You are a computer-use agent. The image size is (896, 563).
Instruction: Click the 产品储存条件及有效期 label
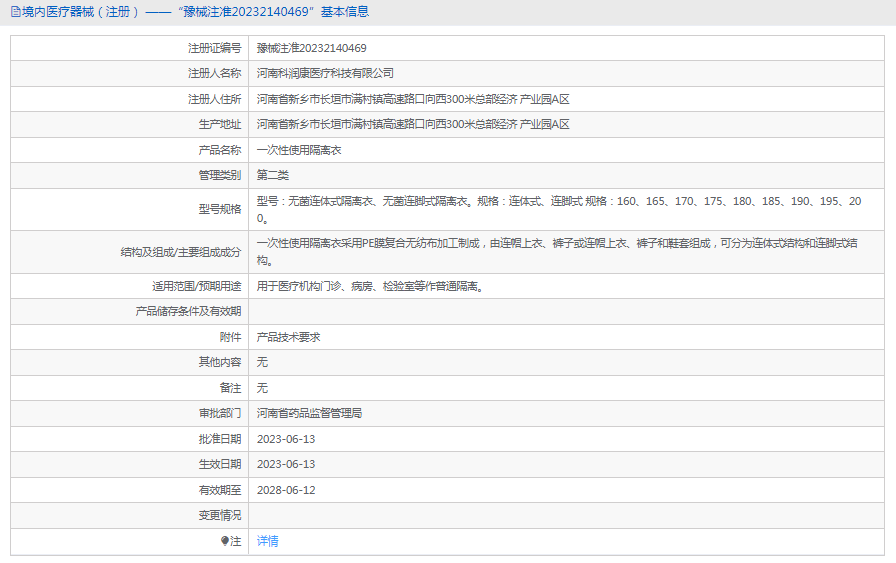coord(189,312)
